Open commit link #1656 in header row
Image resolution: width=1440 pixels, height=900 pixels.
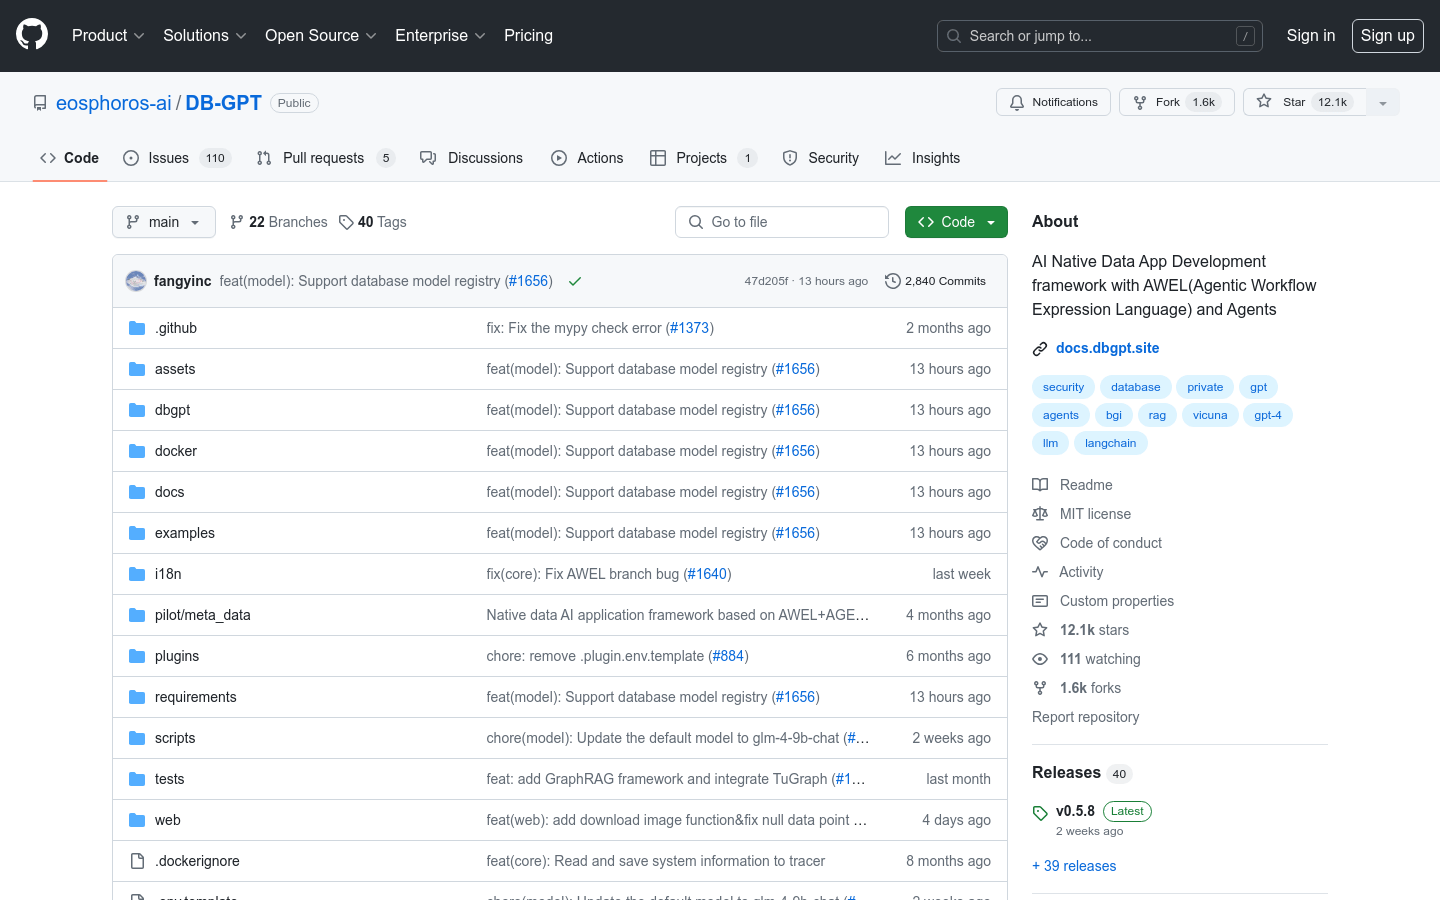click(x=529, y=281)
